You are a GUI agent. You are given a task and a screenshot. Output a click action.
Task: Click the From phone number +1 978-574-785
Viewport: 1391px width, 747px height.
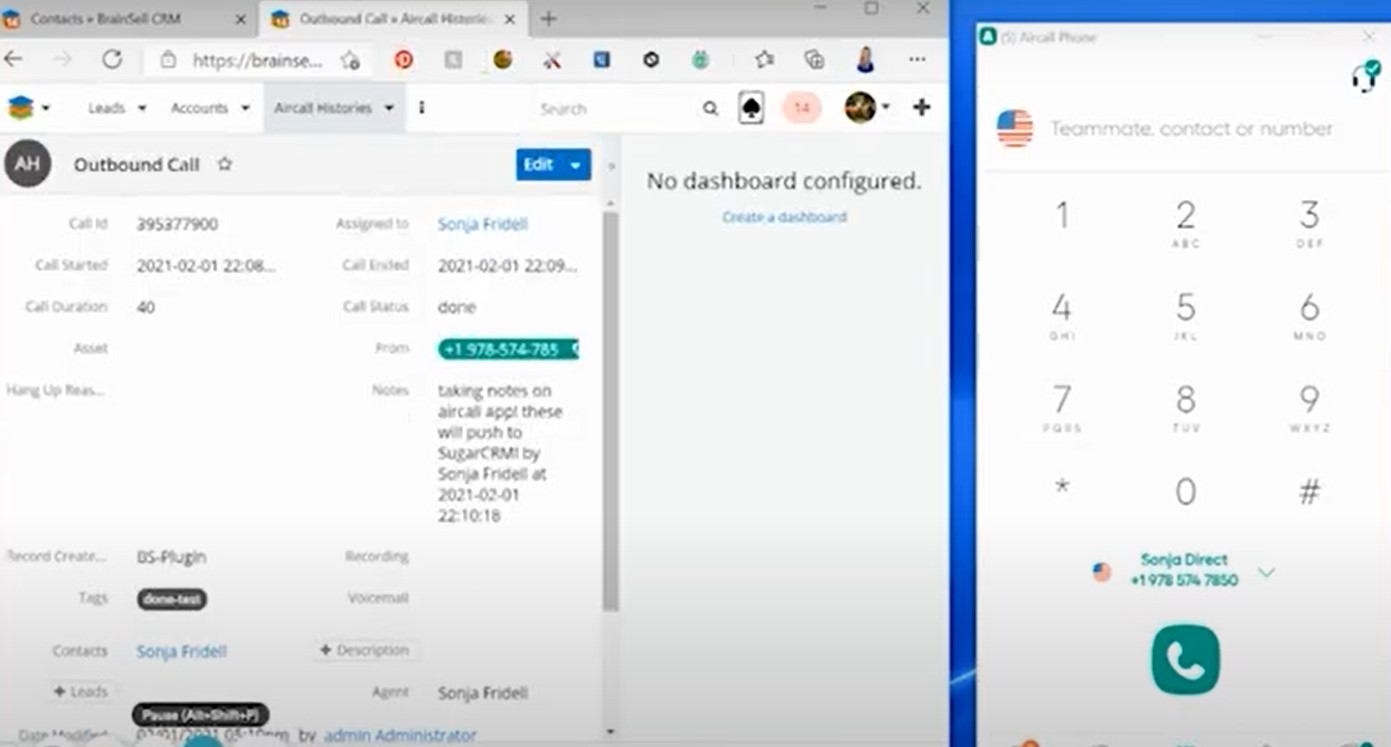508,349
